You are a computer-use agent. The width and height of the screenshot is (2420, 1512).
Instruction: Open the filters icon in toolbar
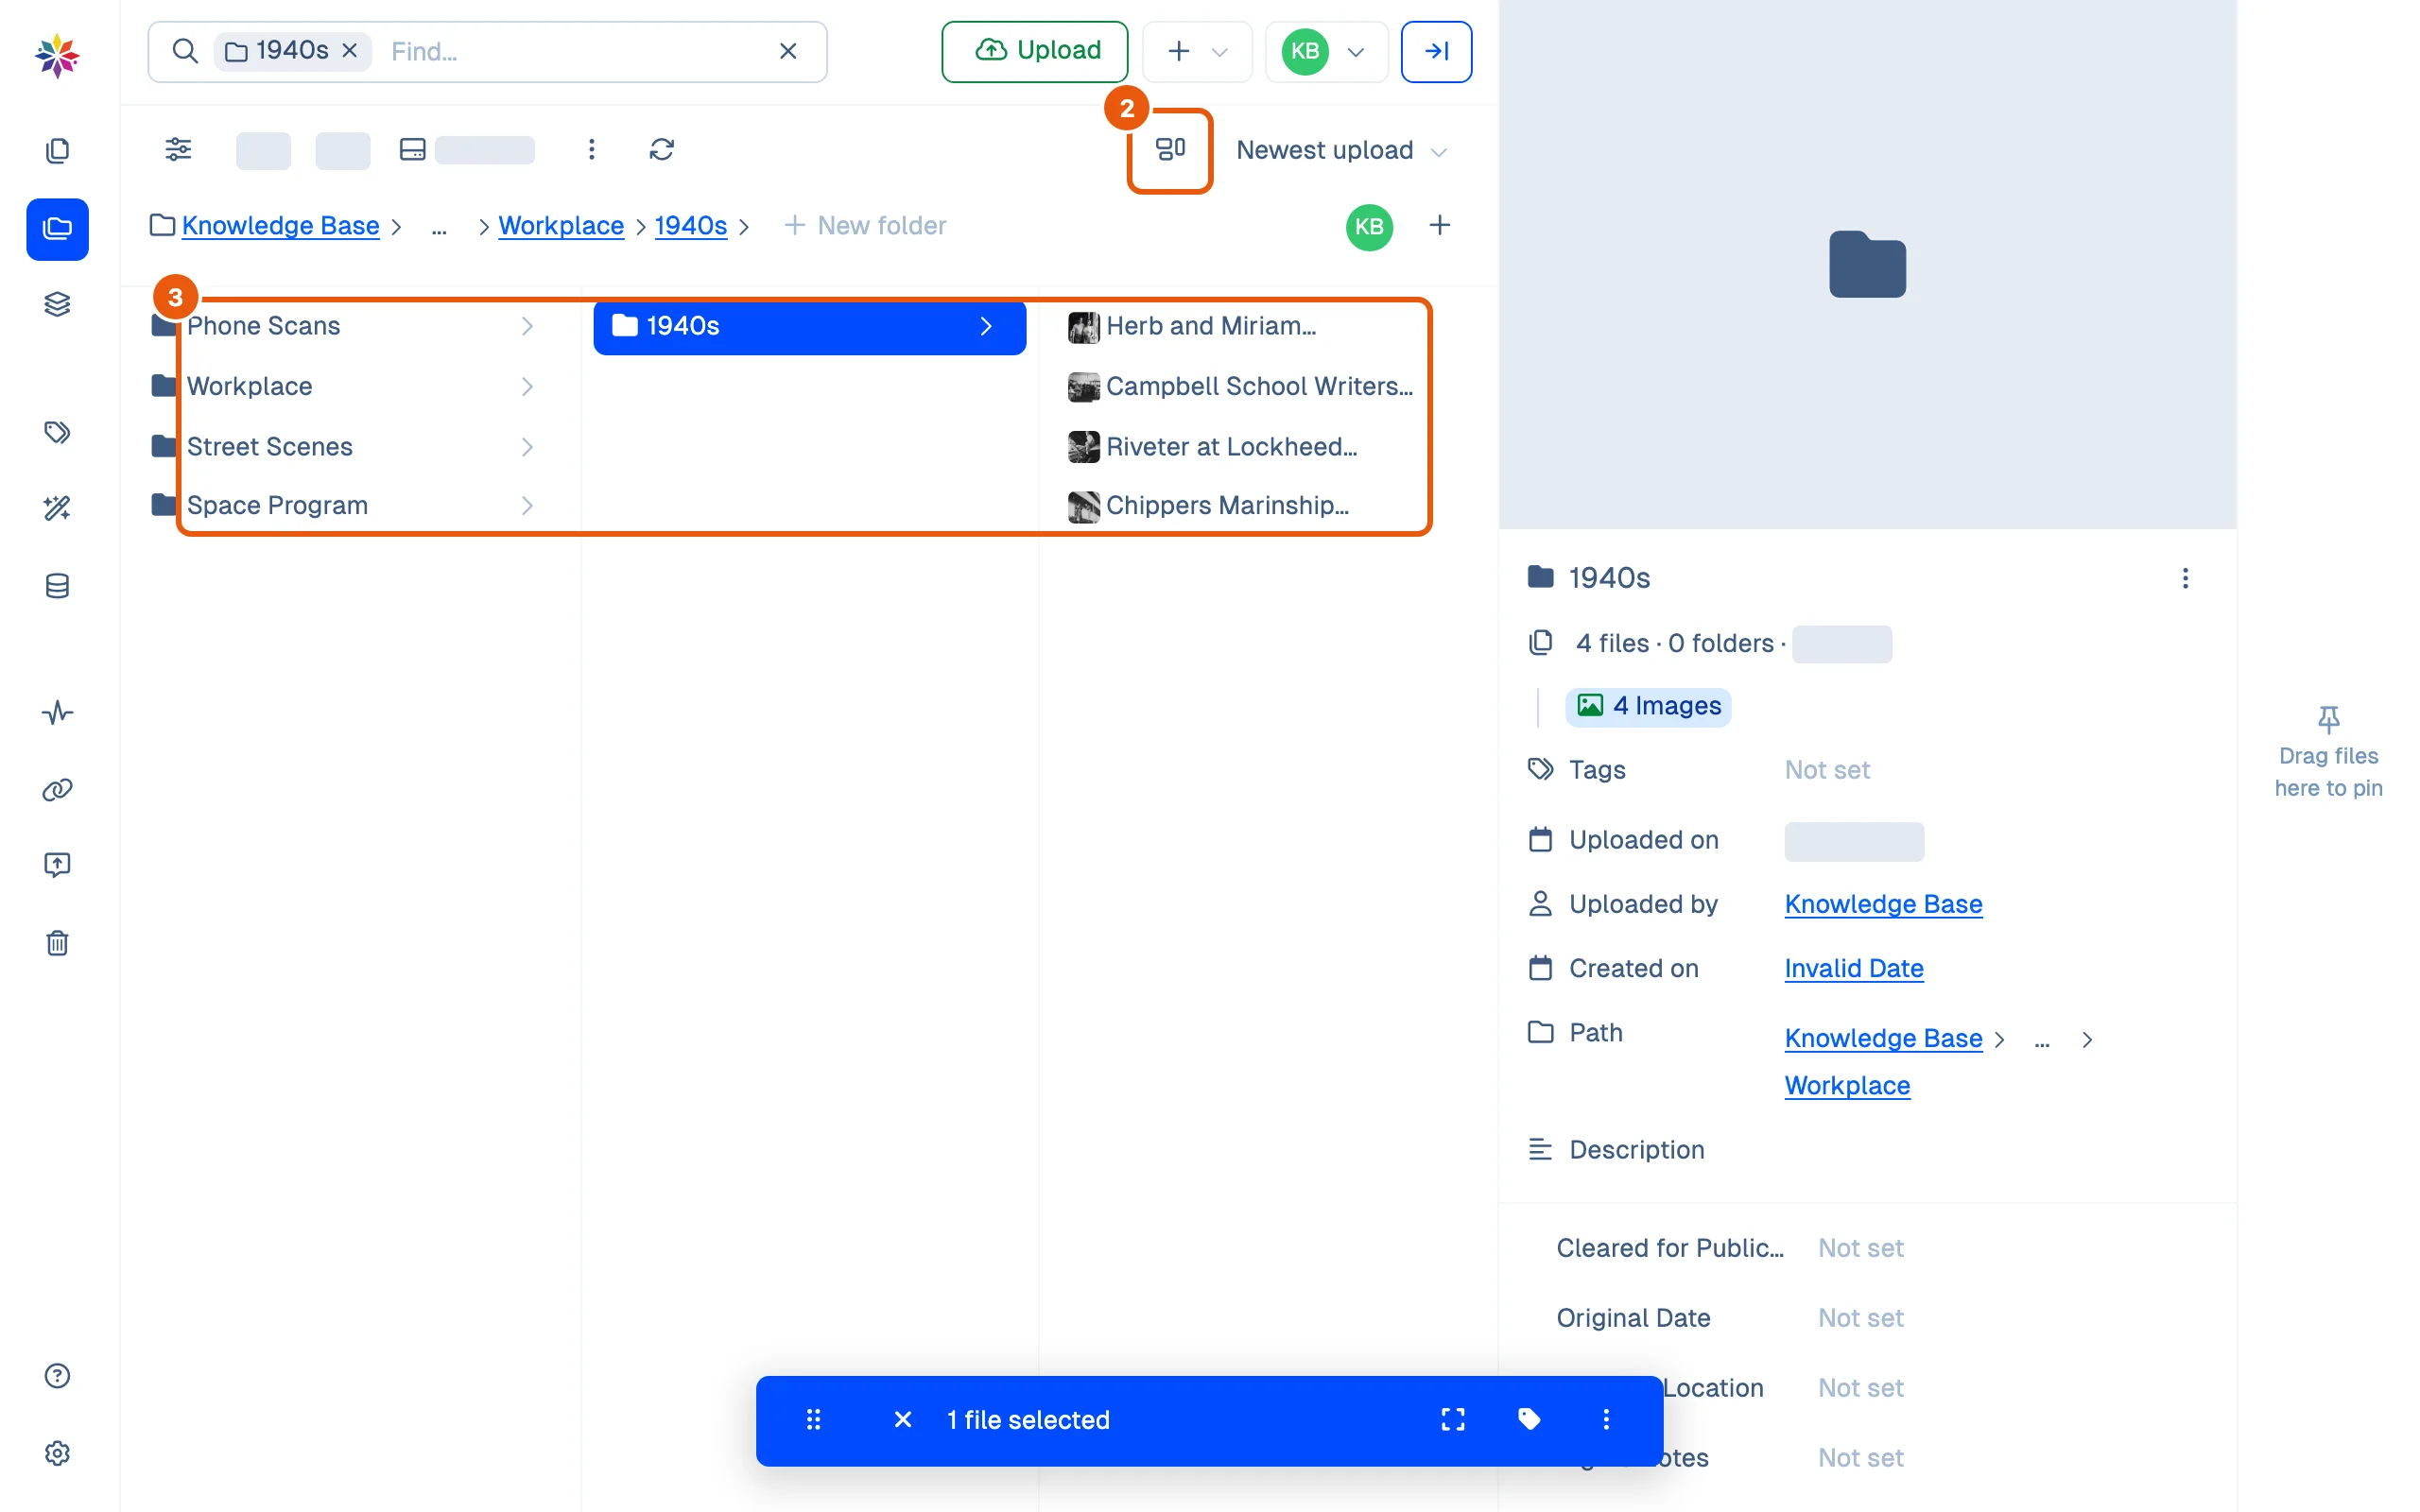coord(178,150)
